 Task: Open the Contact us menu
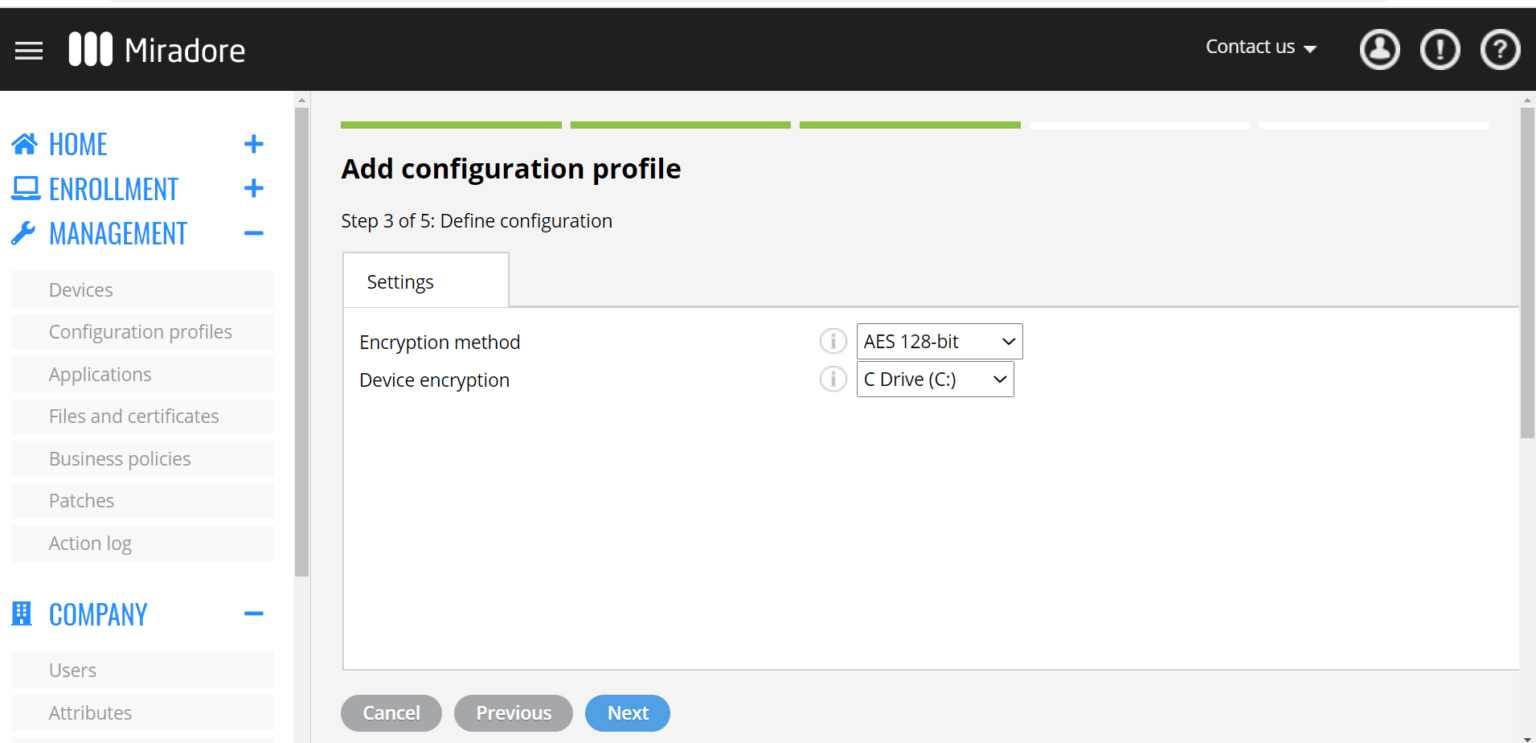(1260, 47)
